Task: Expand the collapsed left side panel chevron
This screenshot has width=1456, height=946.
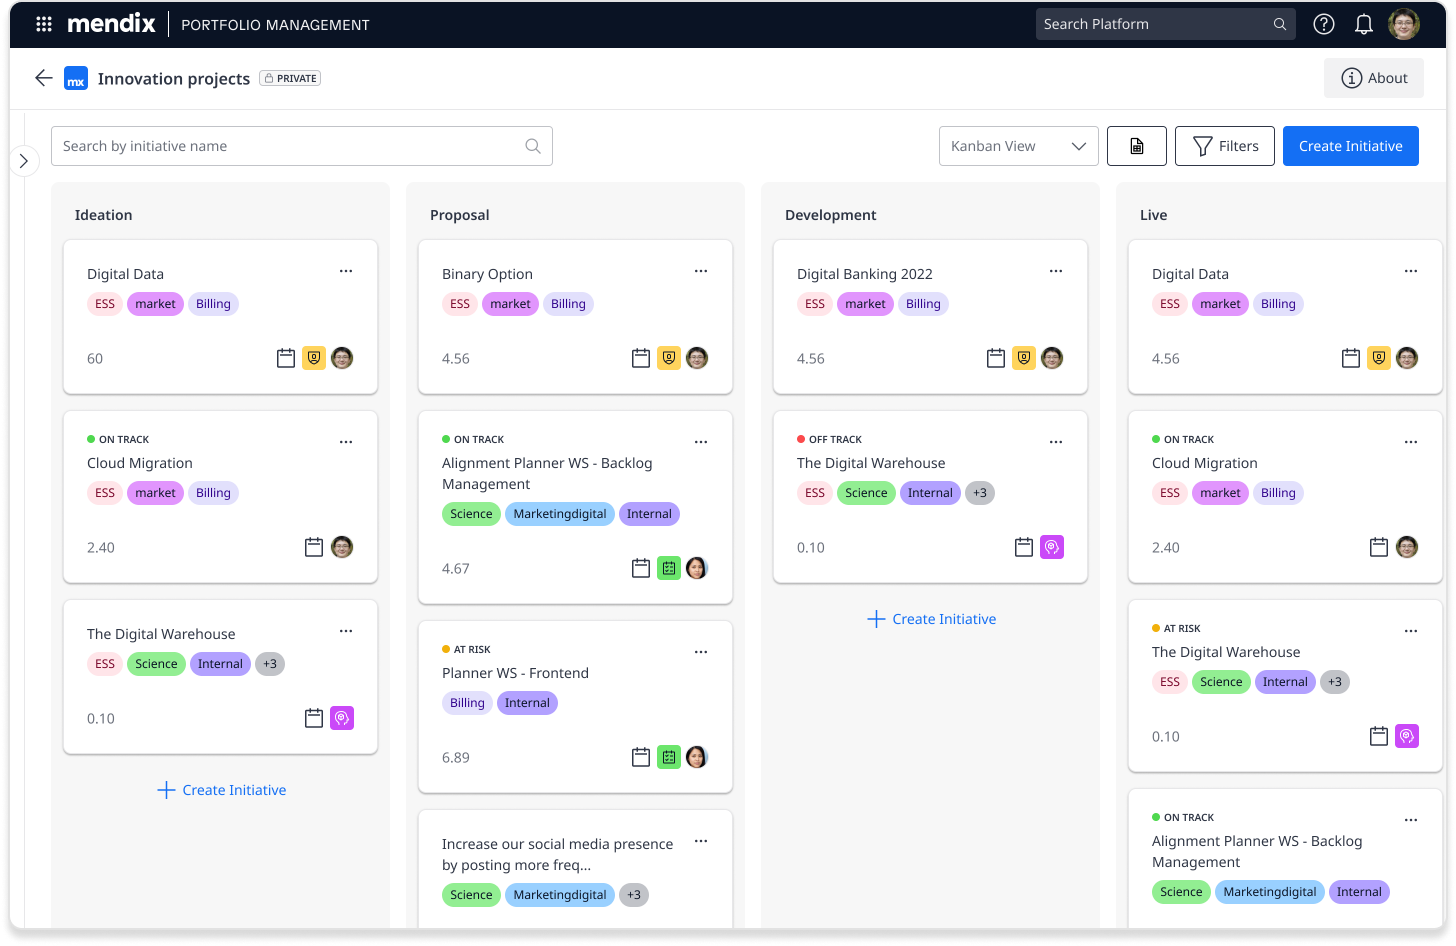Action: point(25,160)
